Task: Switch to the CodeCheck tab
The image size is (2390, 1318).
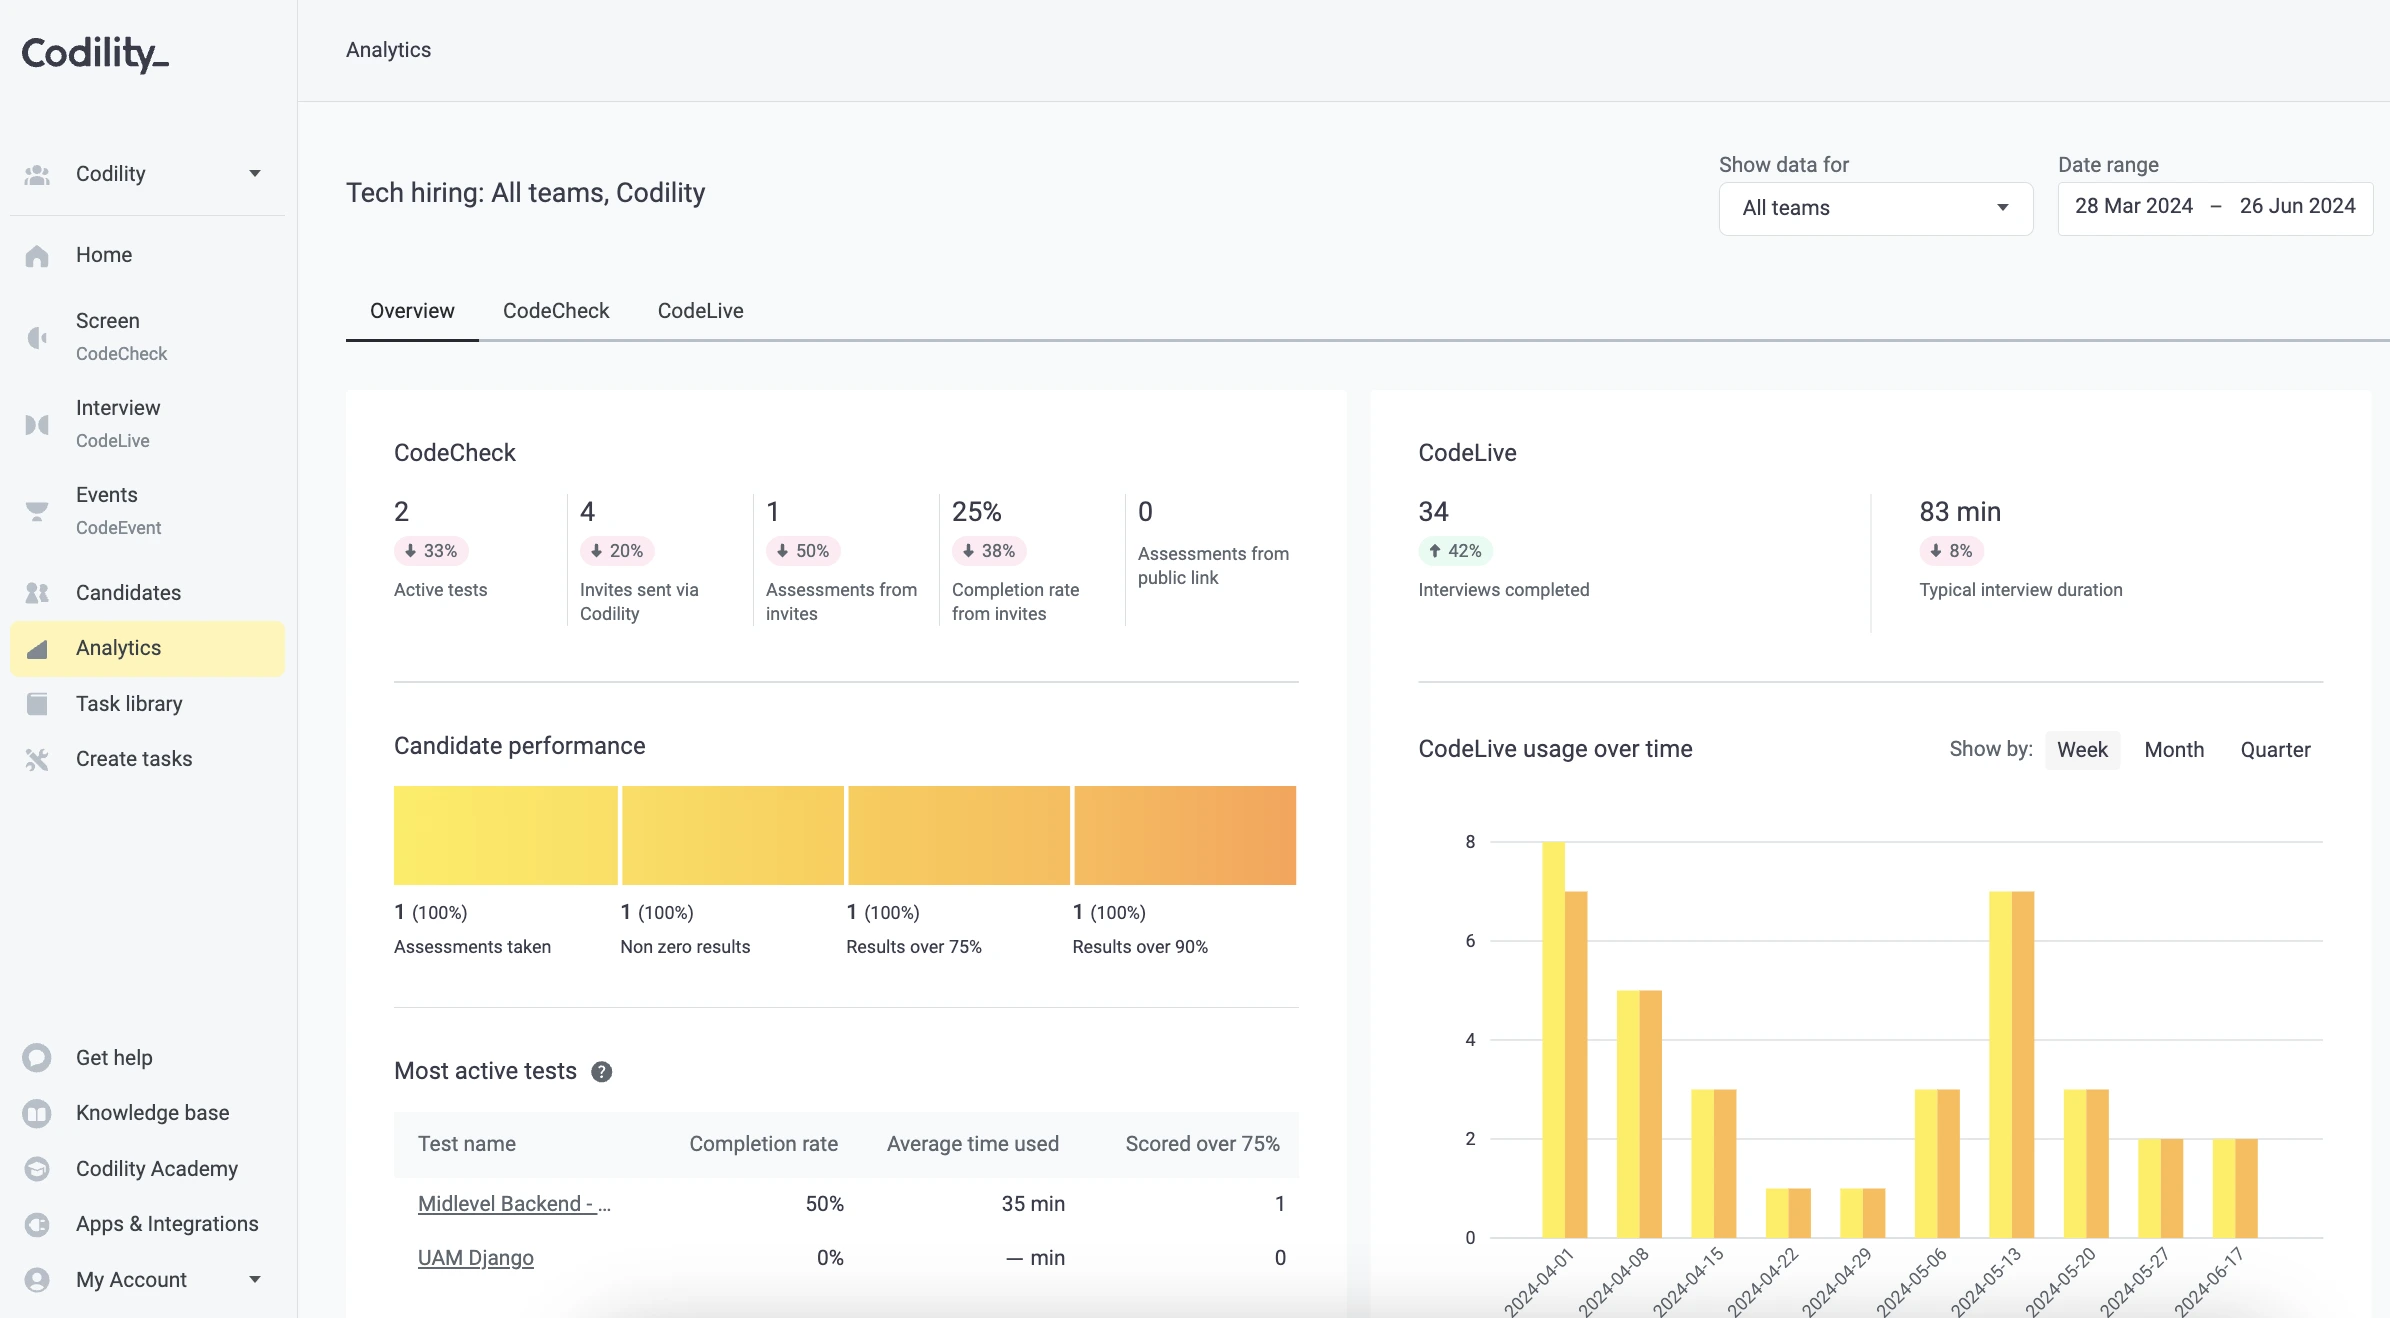Action: pyautogui.click(x=556, y=311)
